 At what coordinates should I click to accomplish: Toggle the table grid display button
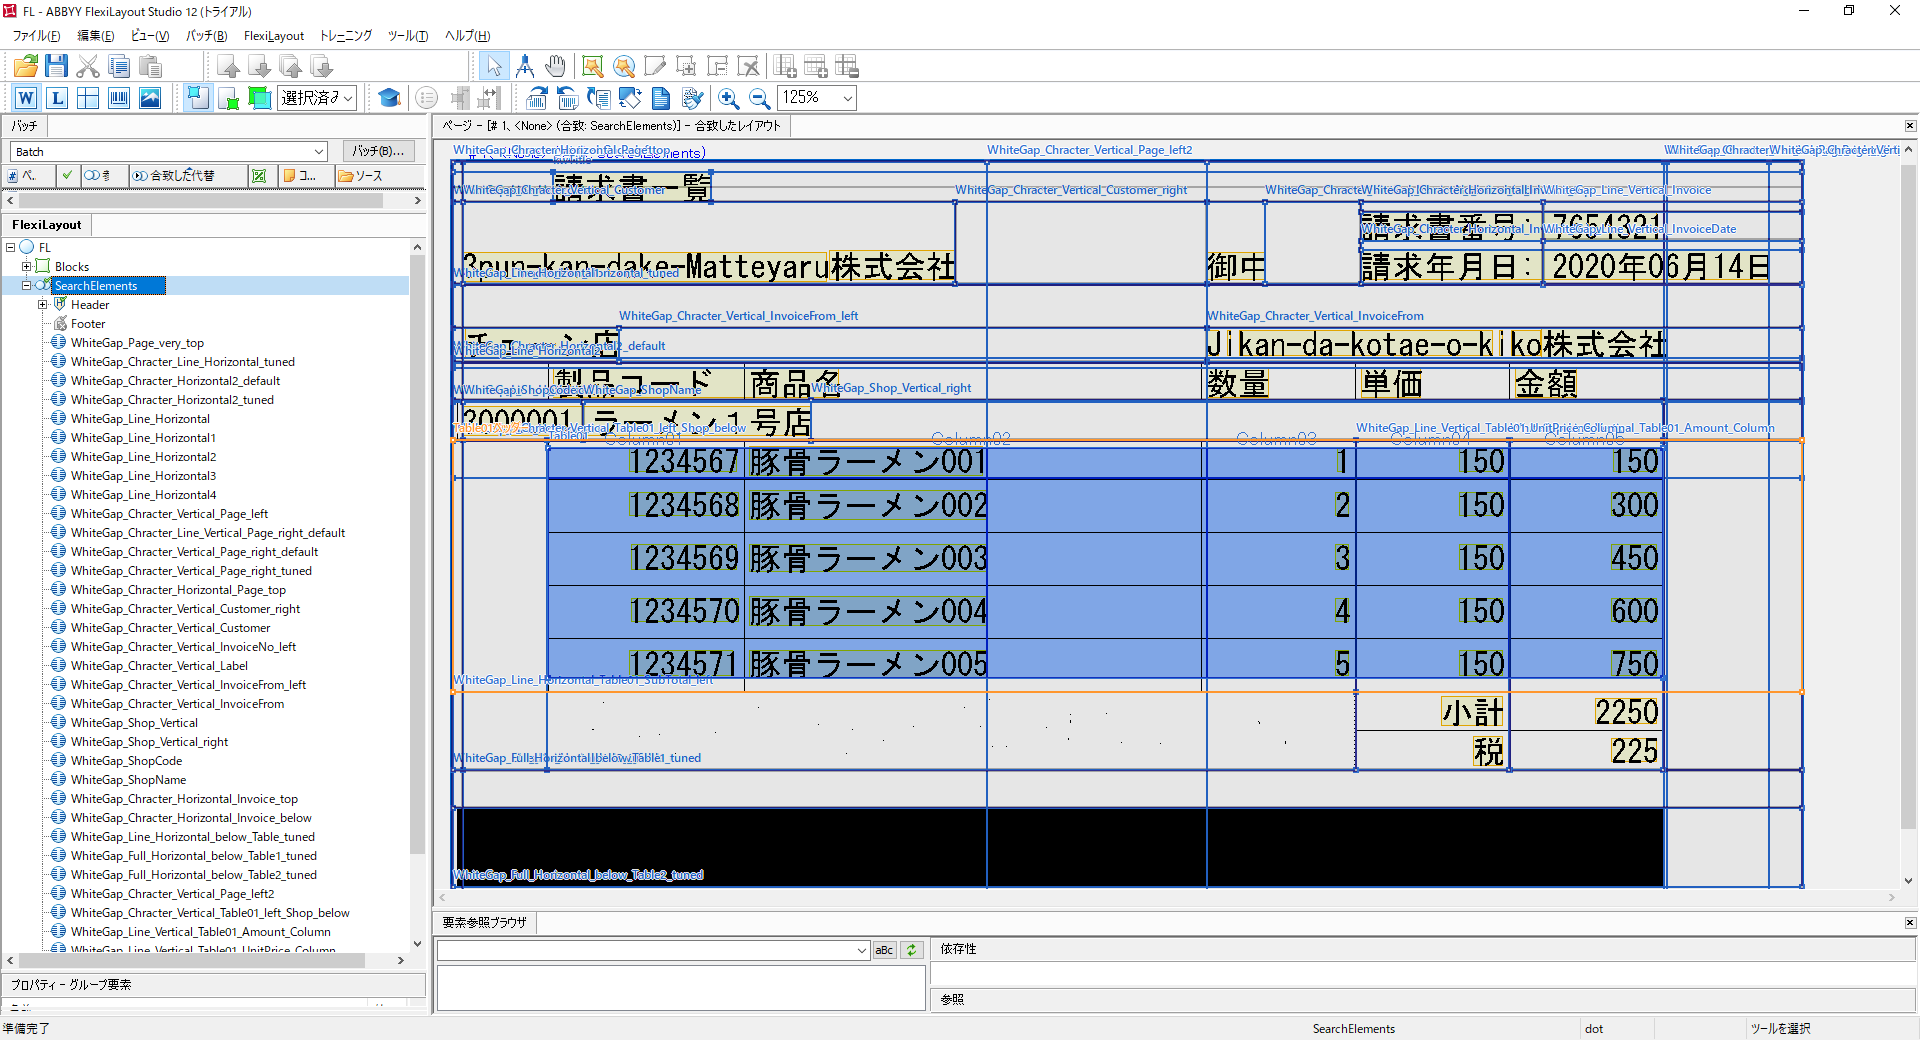click(x=88, y=97)
